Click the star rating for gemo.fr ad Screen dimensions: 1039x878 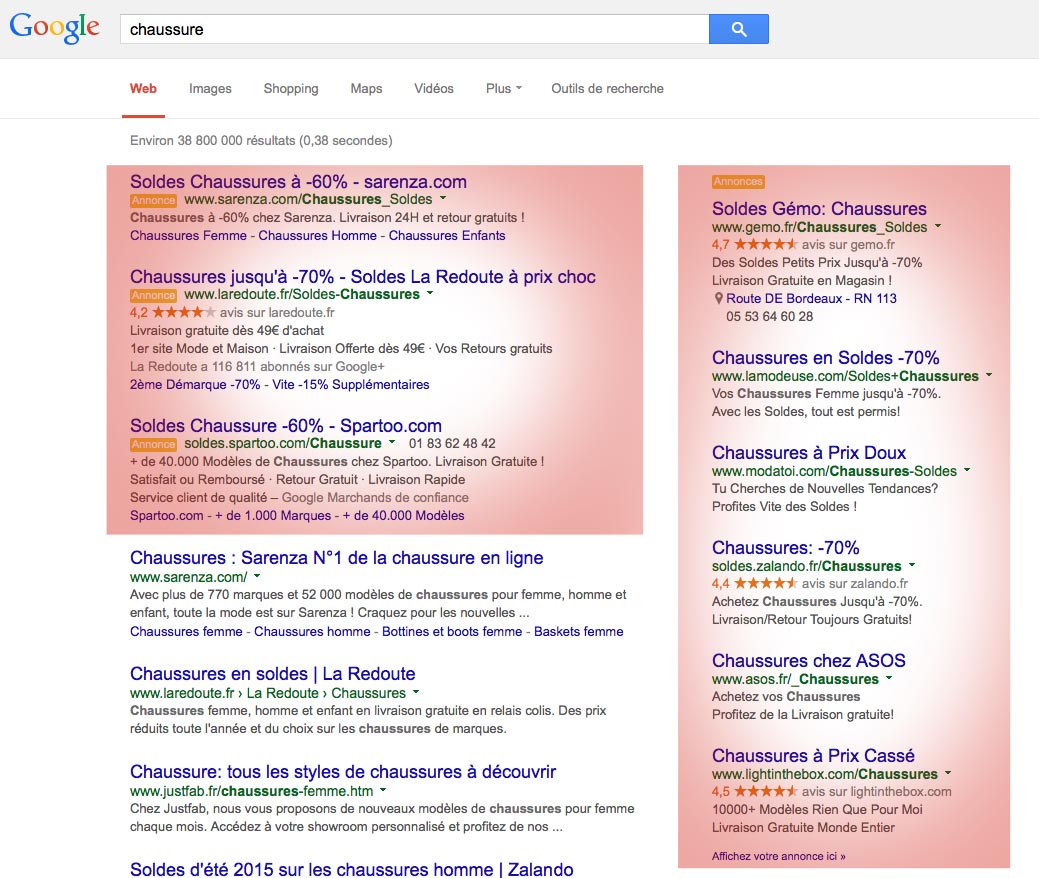pyautogui.click(x=765, y=245)
